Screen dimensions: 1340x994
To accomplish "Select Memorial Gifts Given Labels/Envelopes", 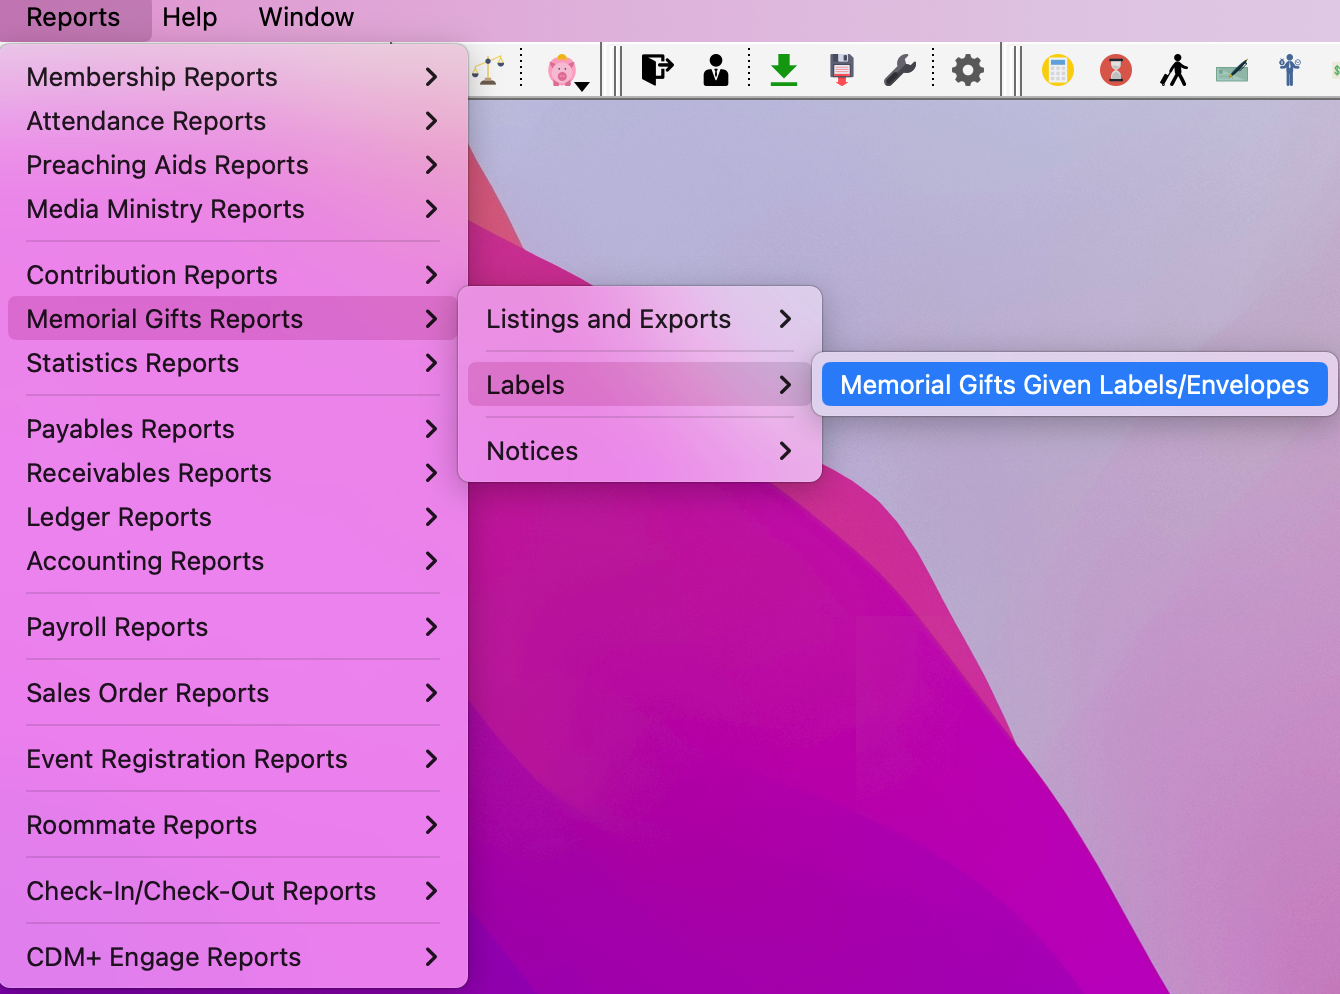I will coord(1074,385).
